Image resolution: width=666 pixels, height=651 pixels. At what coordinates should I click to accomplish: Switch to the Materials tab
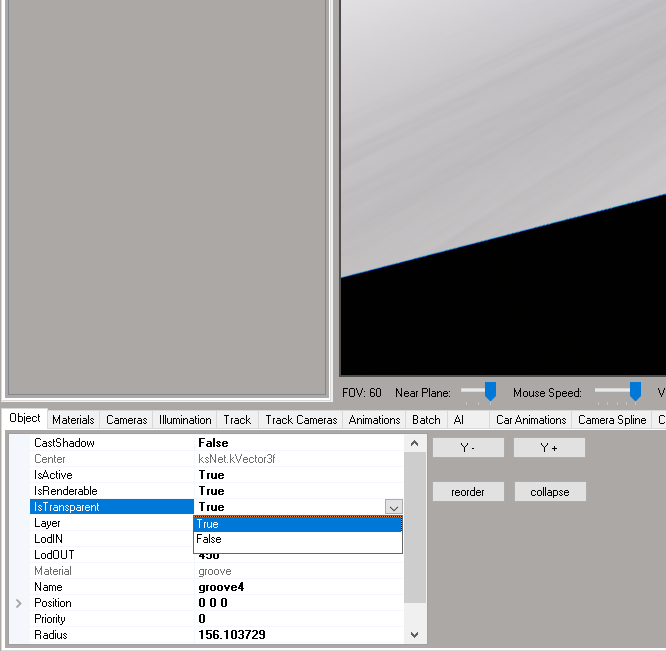tap(73, 420)
